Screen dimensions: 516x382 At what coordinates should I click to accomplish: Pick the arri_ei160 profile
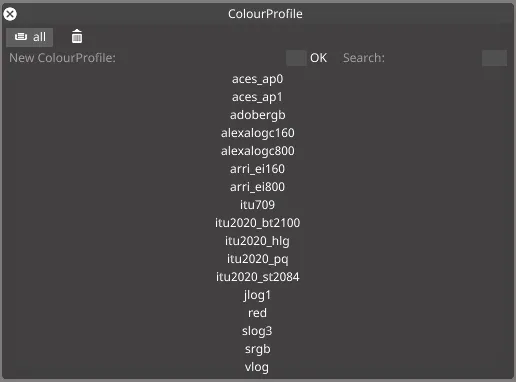(x=258, y=169)
